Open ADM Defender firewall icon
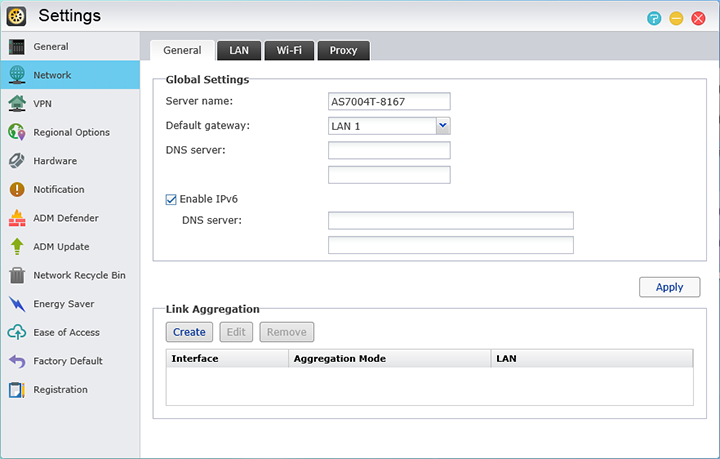Viewport: 720px width, 459px height. (x=16, y=218)
